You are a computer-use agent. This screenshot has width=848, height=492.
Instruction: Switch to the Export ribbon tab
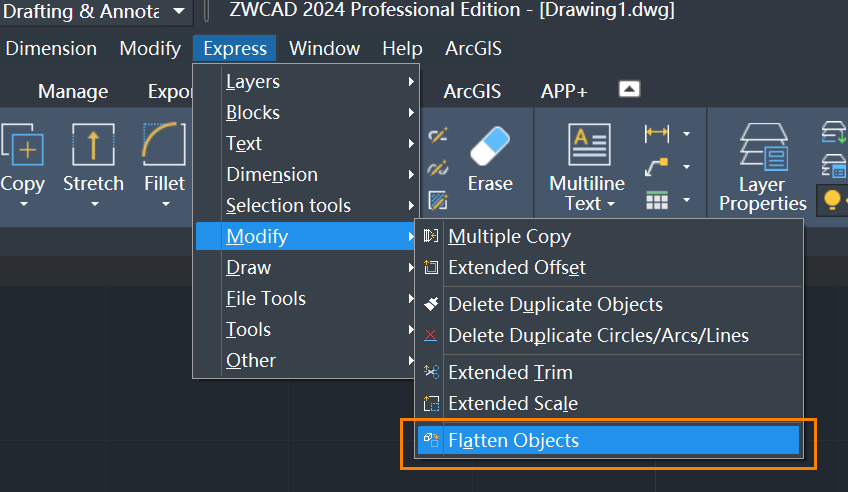point(170,91)
